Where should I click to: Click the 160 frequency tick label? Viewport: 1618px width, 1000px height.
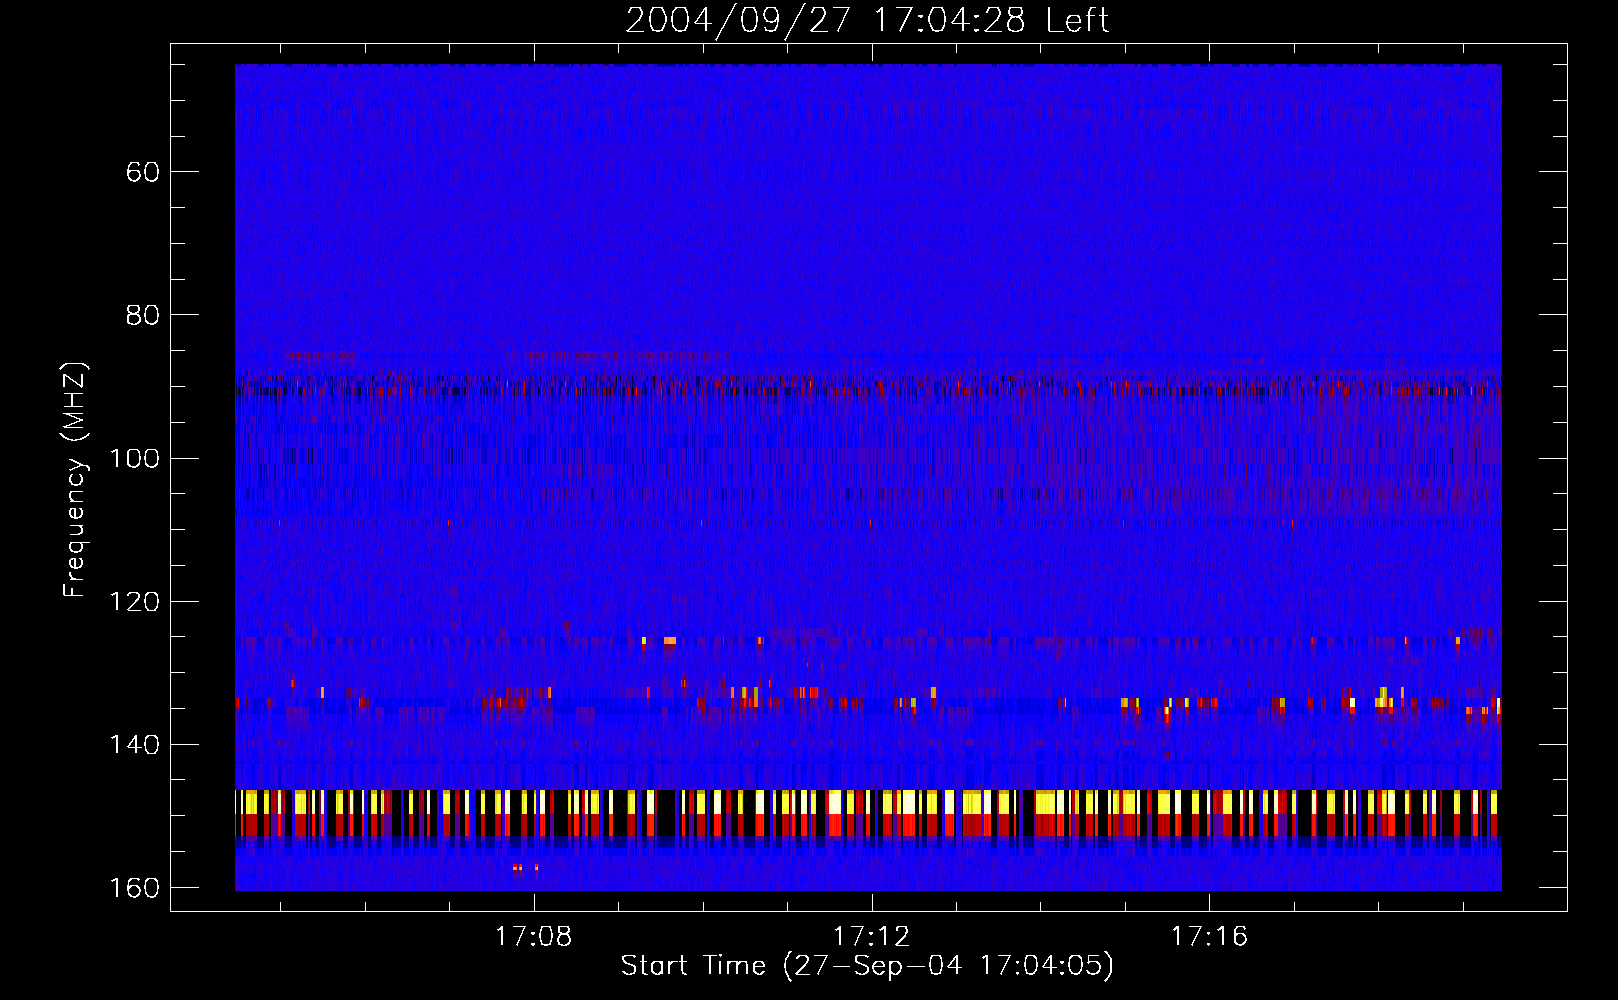pos(134,888)
